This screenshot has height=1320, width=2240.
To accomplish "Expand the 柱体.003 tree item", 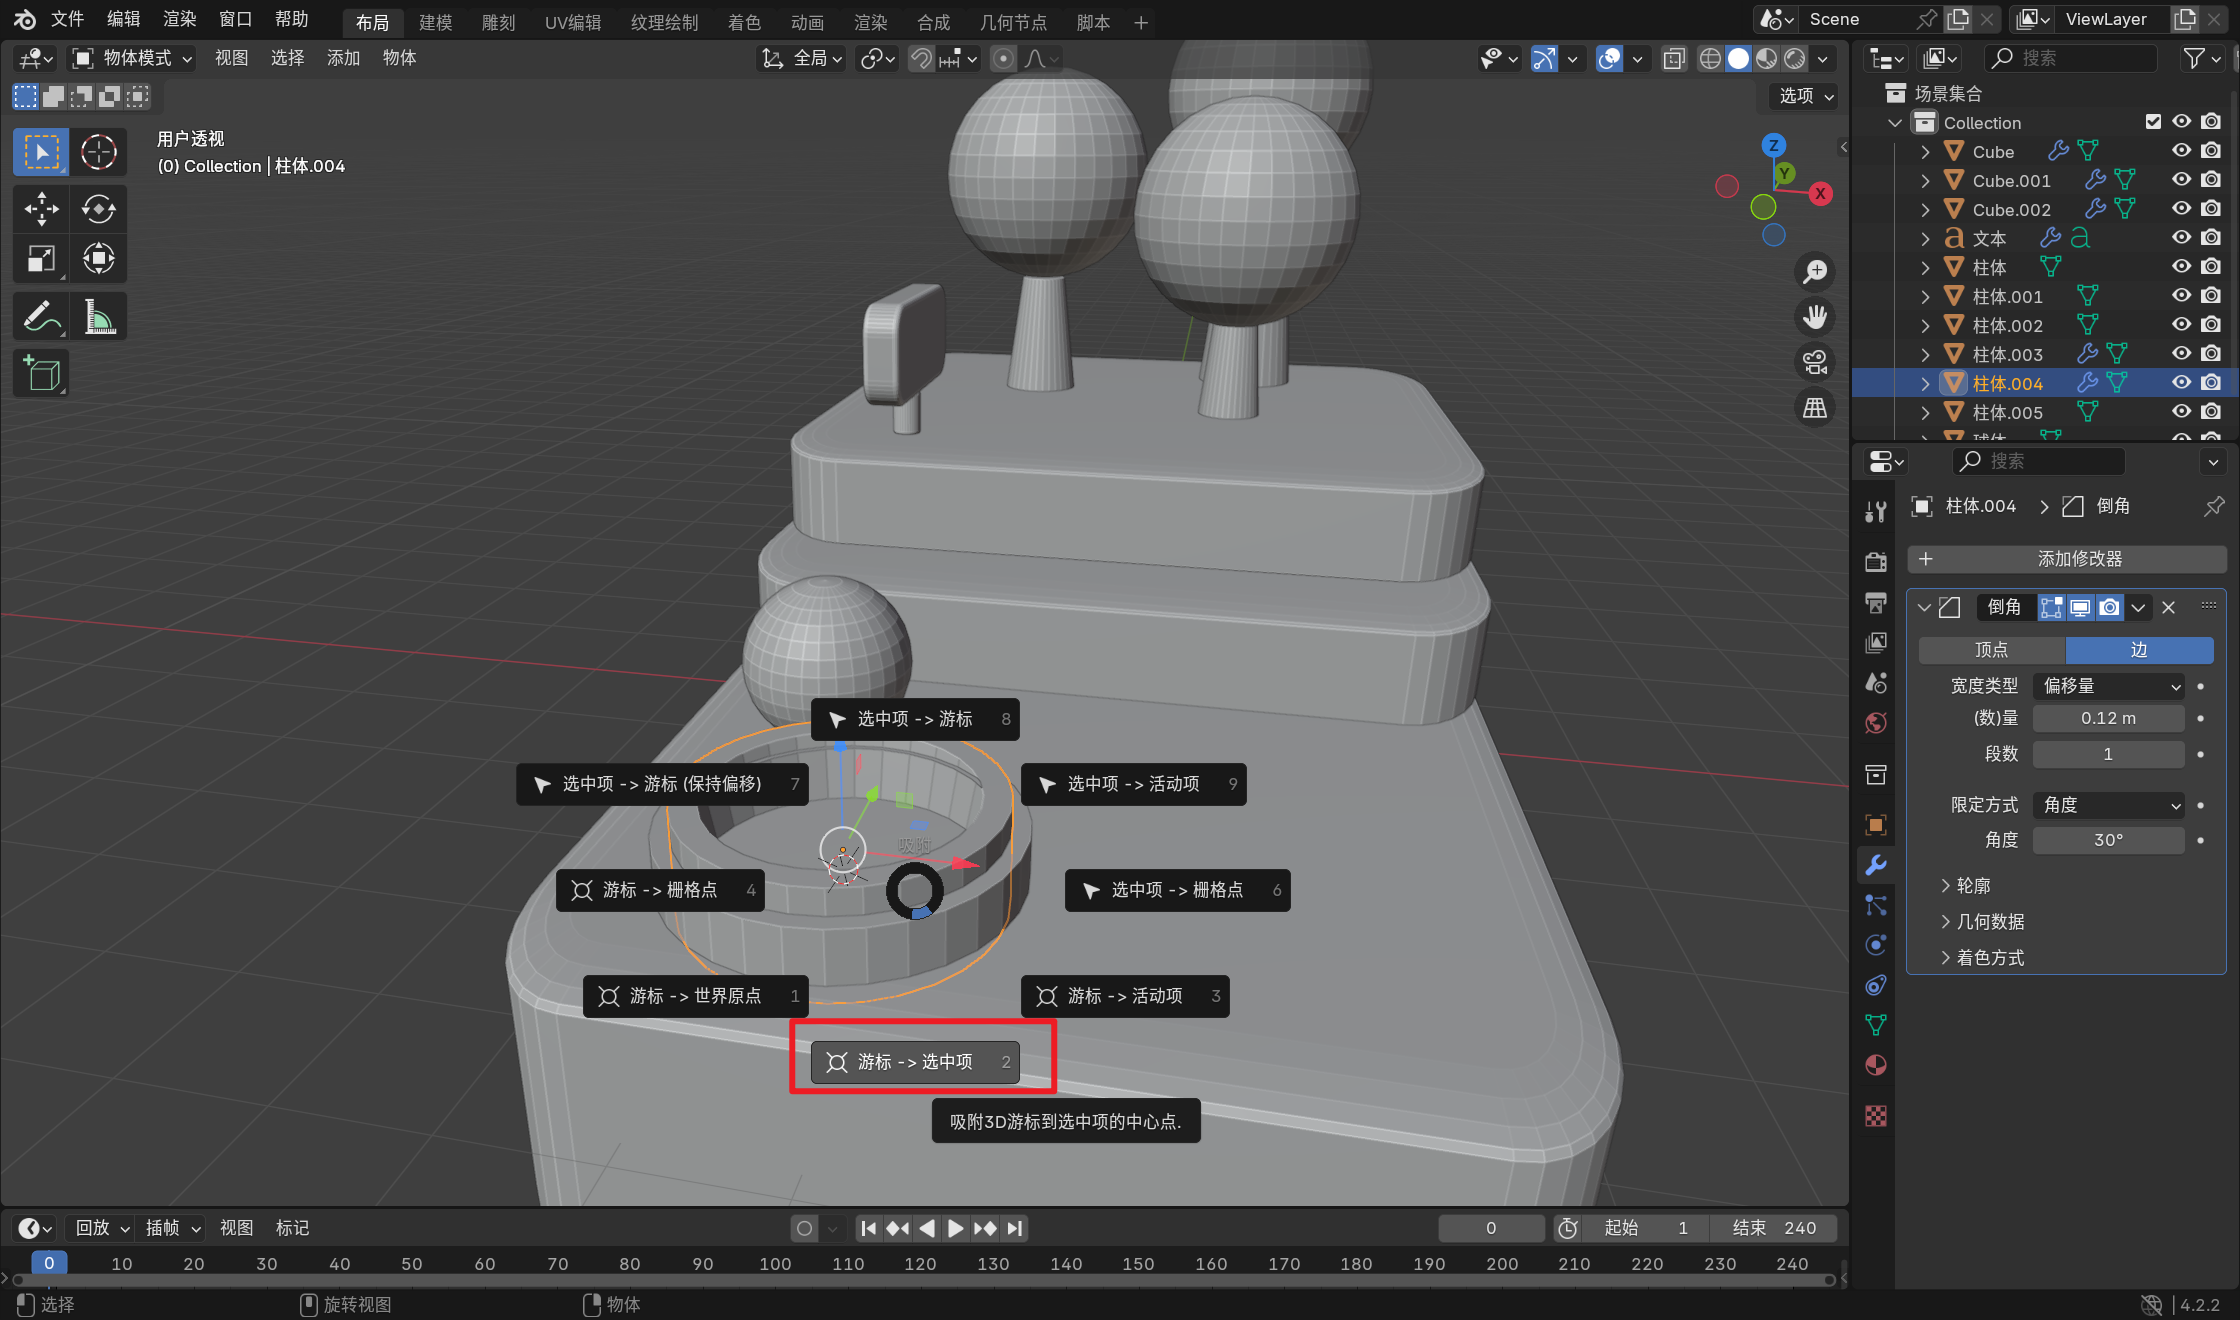I will pos(1925,354).
